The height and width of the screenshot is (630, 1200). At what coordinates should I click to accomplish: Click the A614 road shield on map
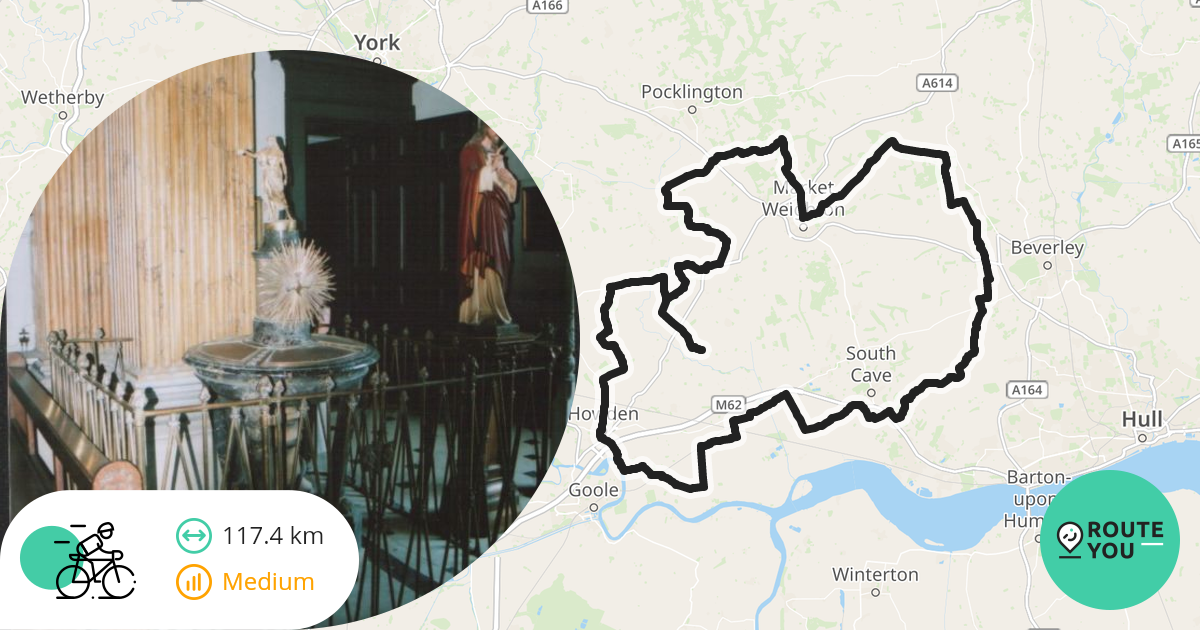tap(936, 84)
